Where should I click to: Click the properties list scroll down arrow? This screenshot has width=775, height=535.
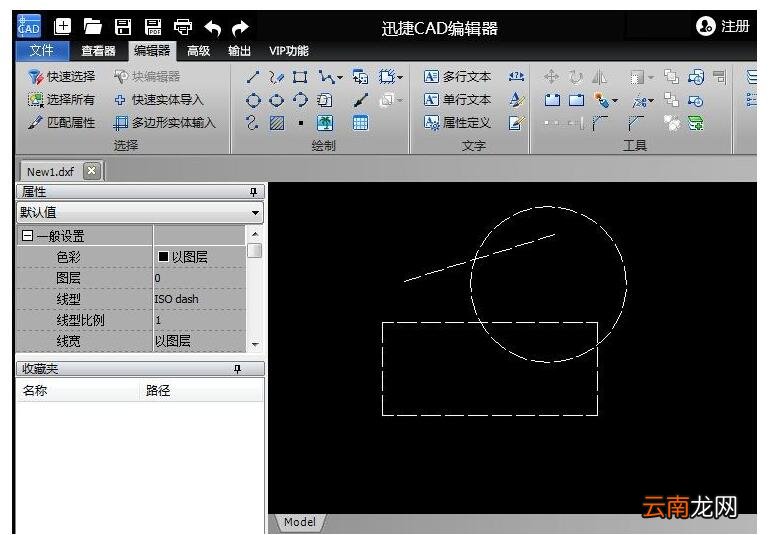(x=255, y=344)
